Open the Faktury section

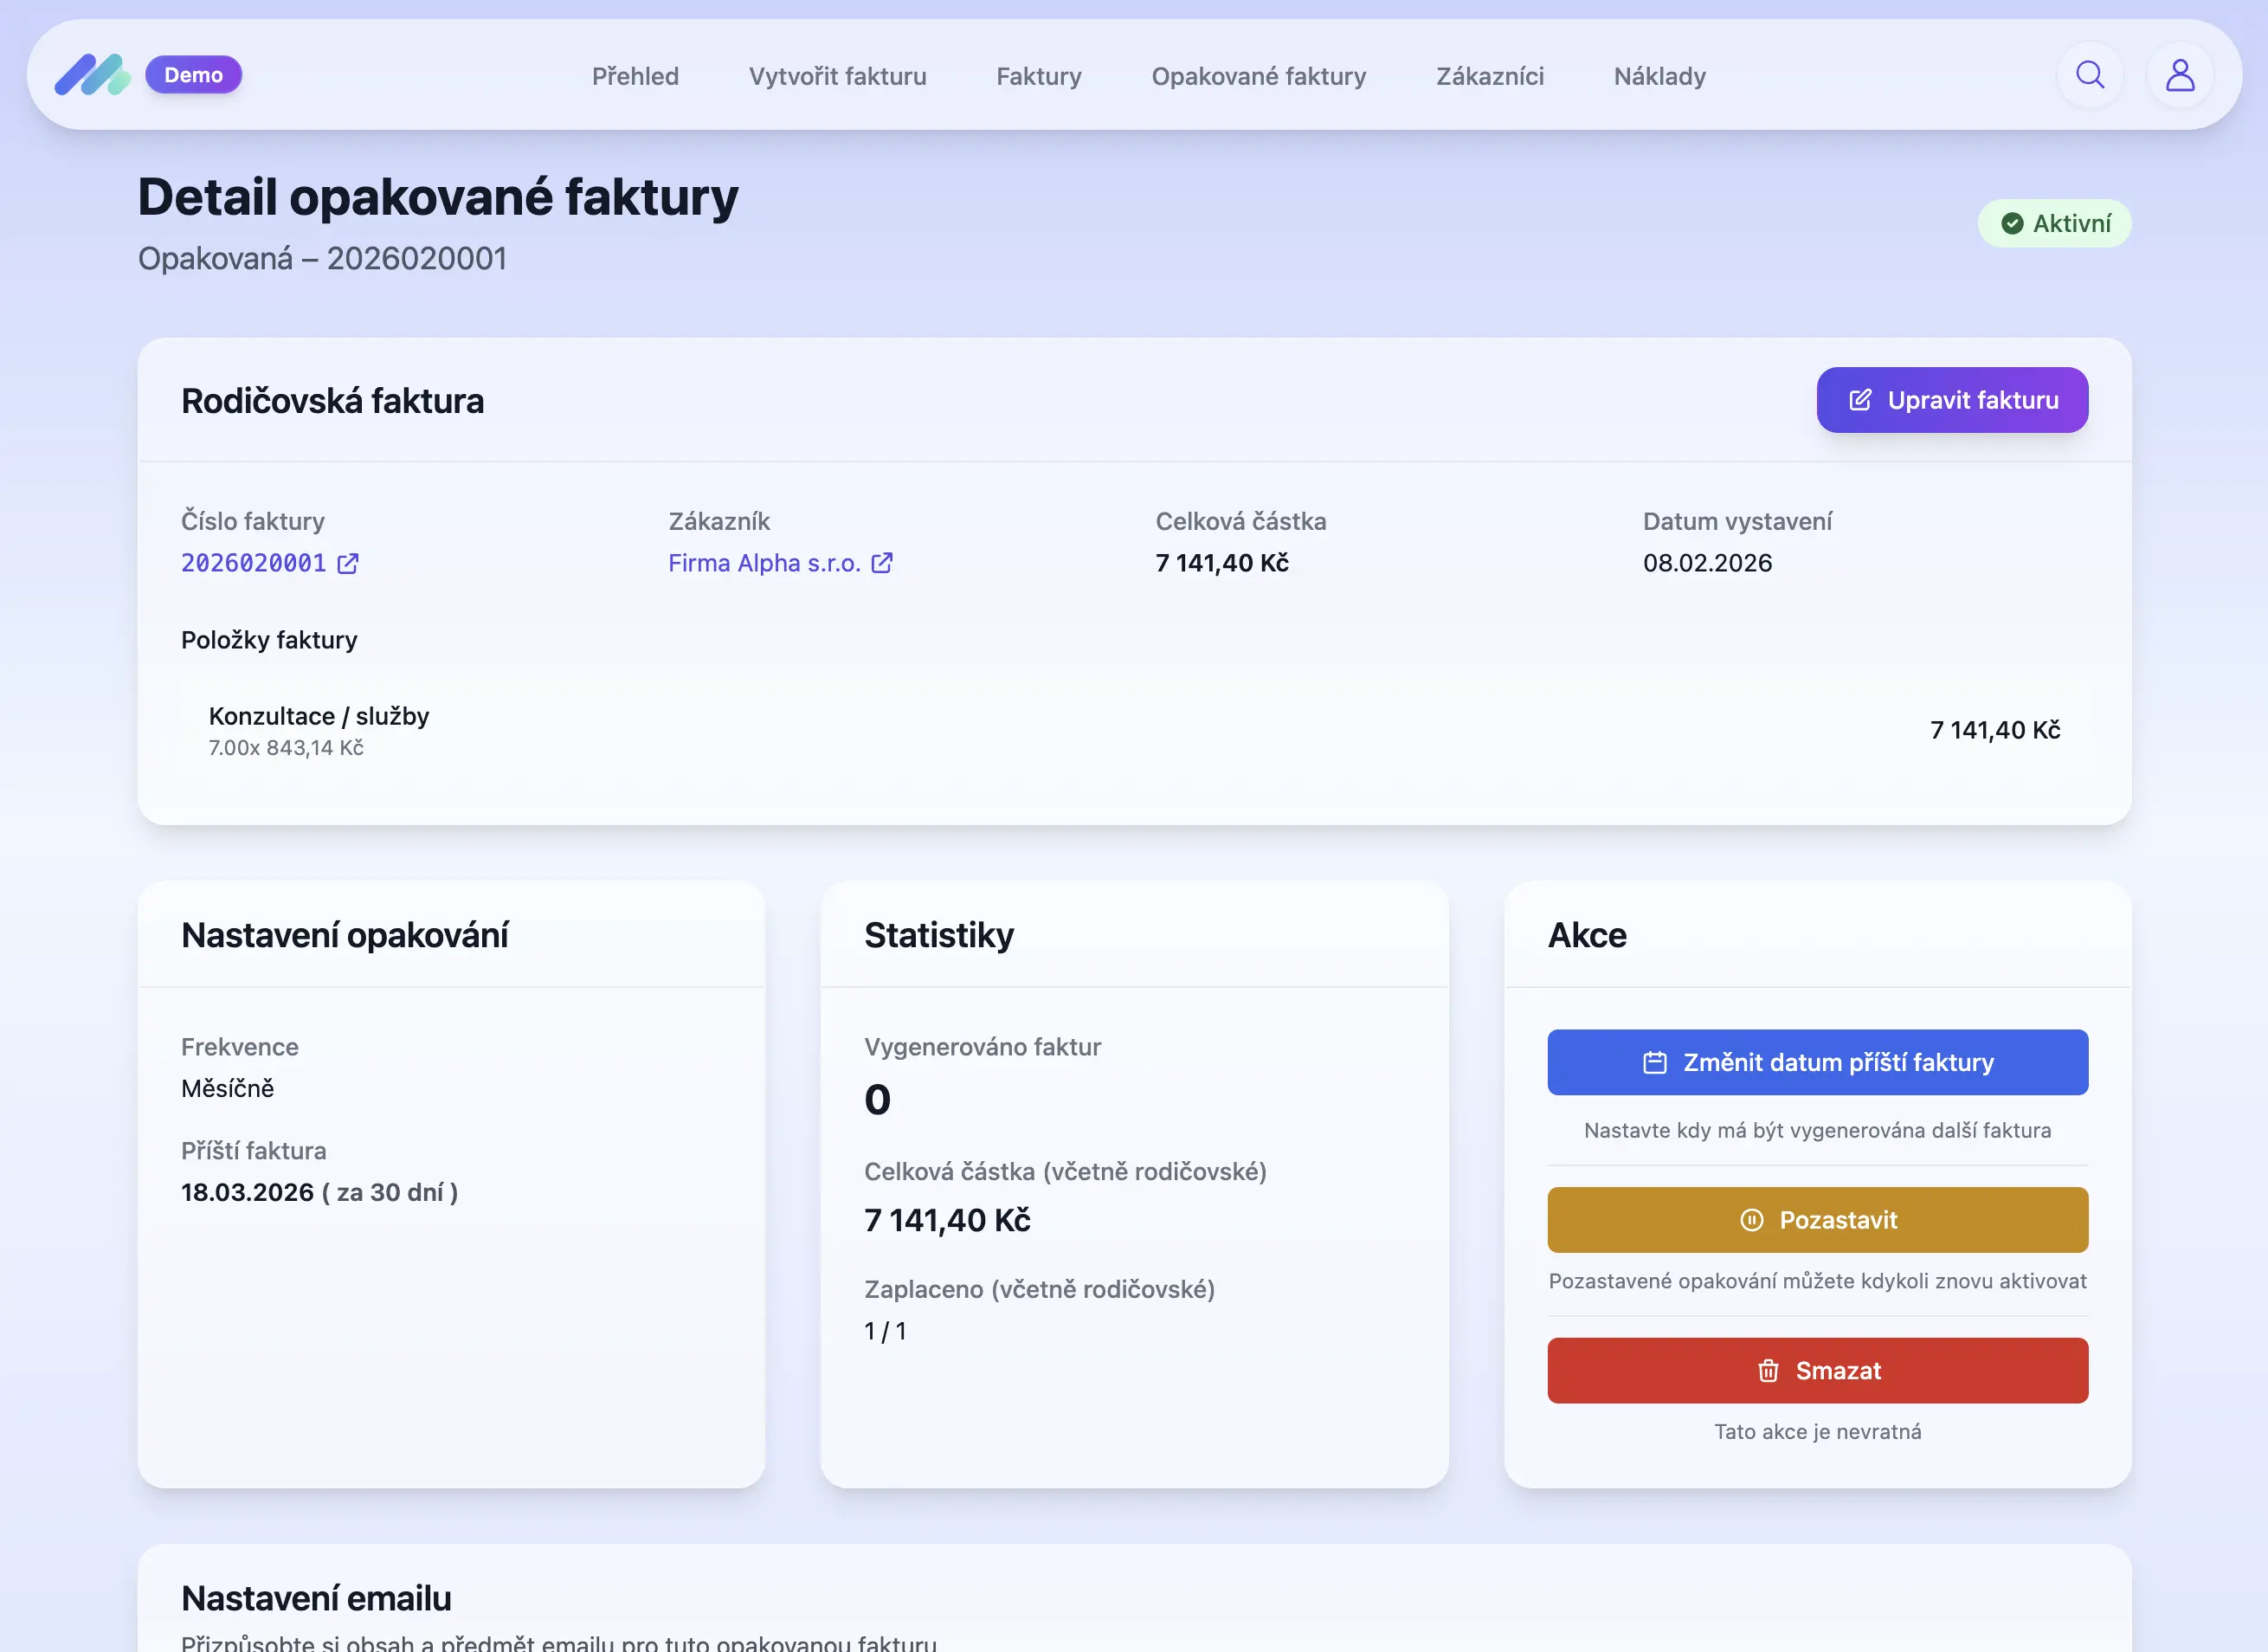[1038, 76]
